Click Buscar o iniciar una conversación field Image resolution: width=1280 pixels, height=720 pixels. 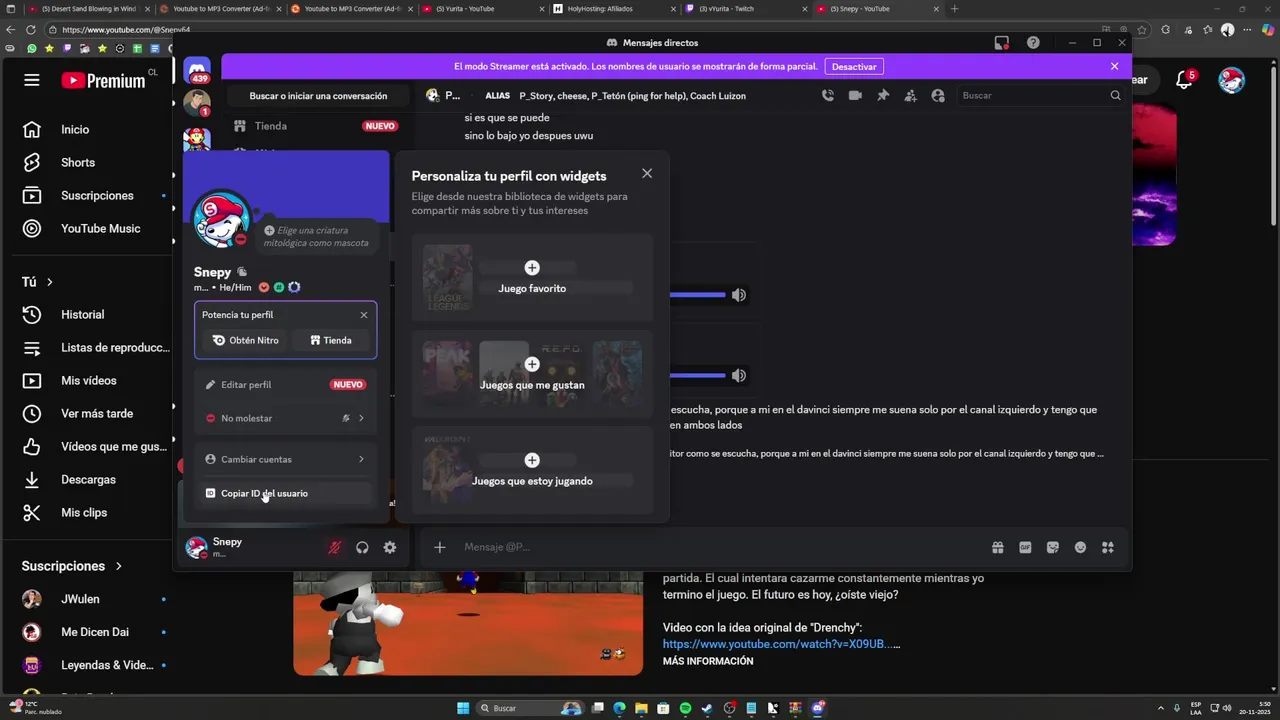click(x=318, y=96)
